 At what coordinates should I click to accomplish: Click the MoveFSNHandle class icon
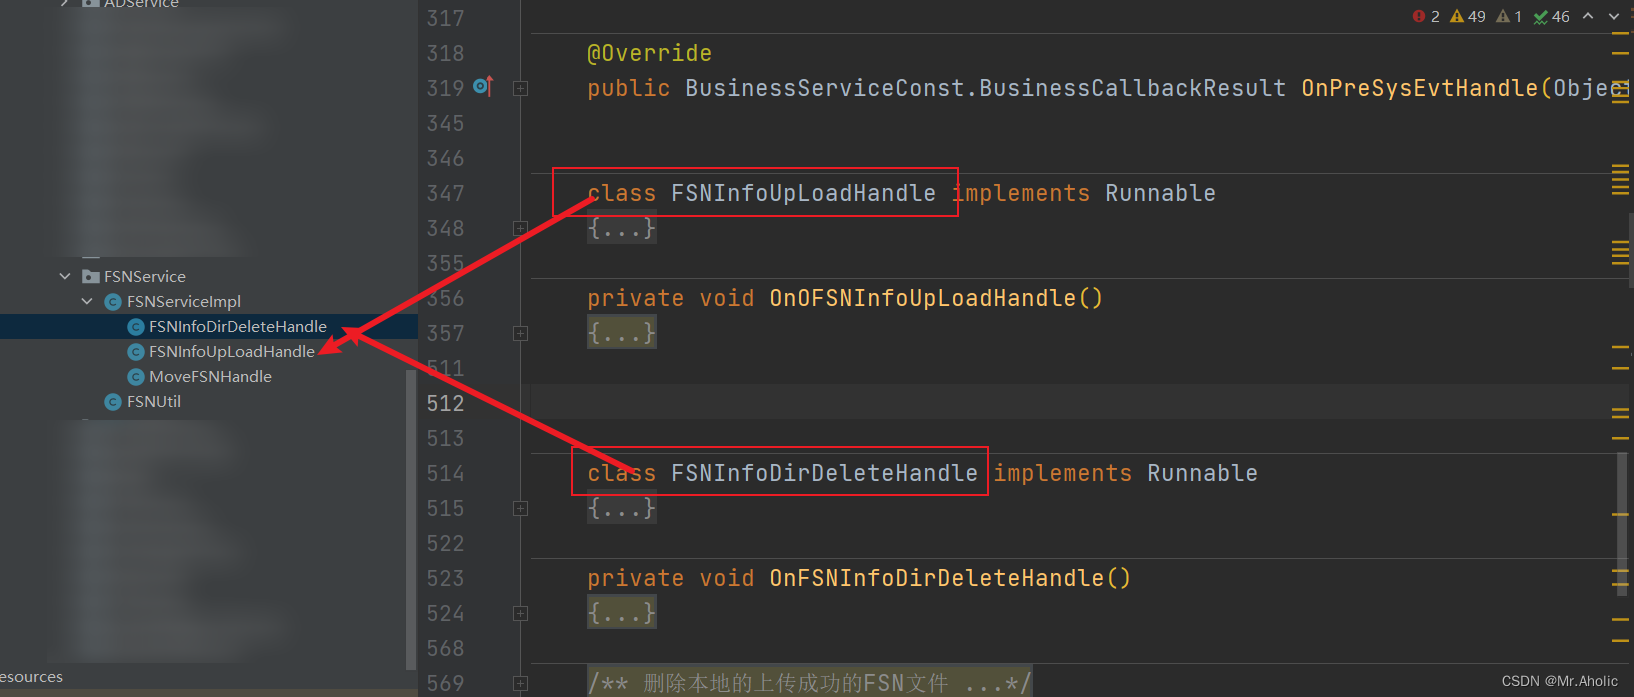pyautogui.click(x=136, y=376)
